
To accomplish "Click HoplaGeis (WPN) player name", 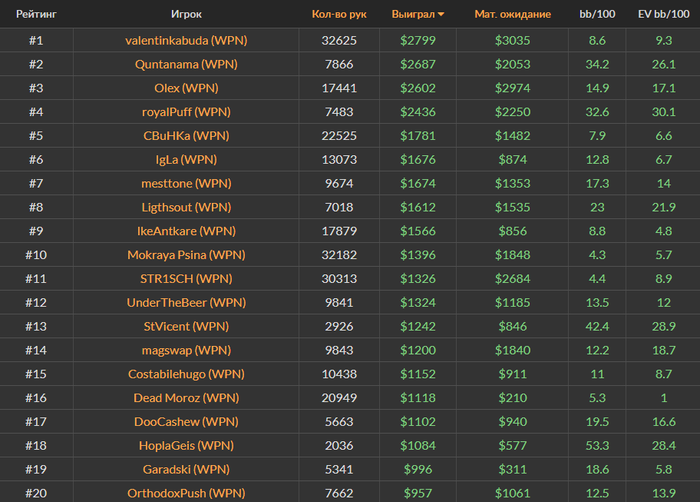I will (186, 445).
